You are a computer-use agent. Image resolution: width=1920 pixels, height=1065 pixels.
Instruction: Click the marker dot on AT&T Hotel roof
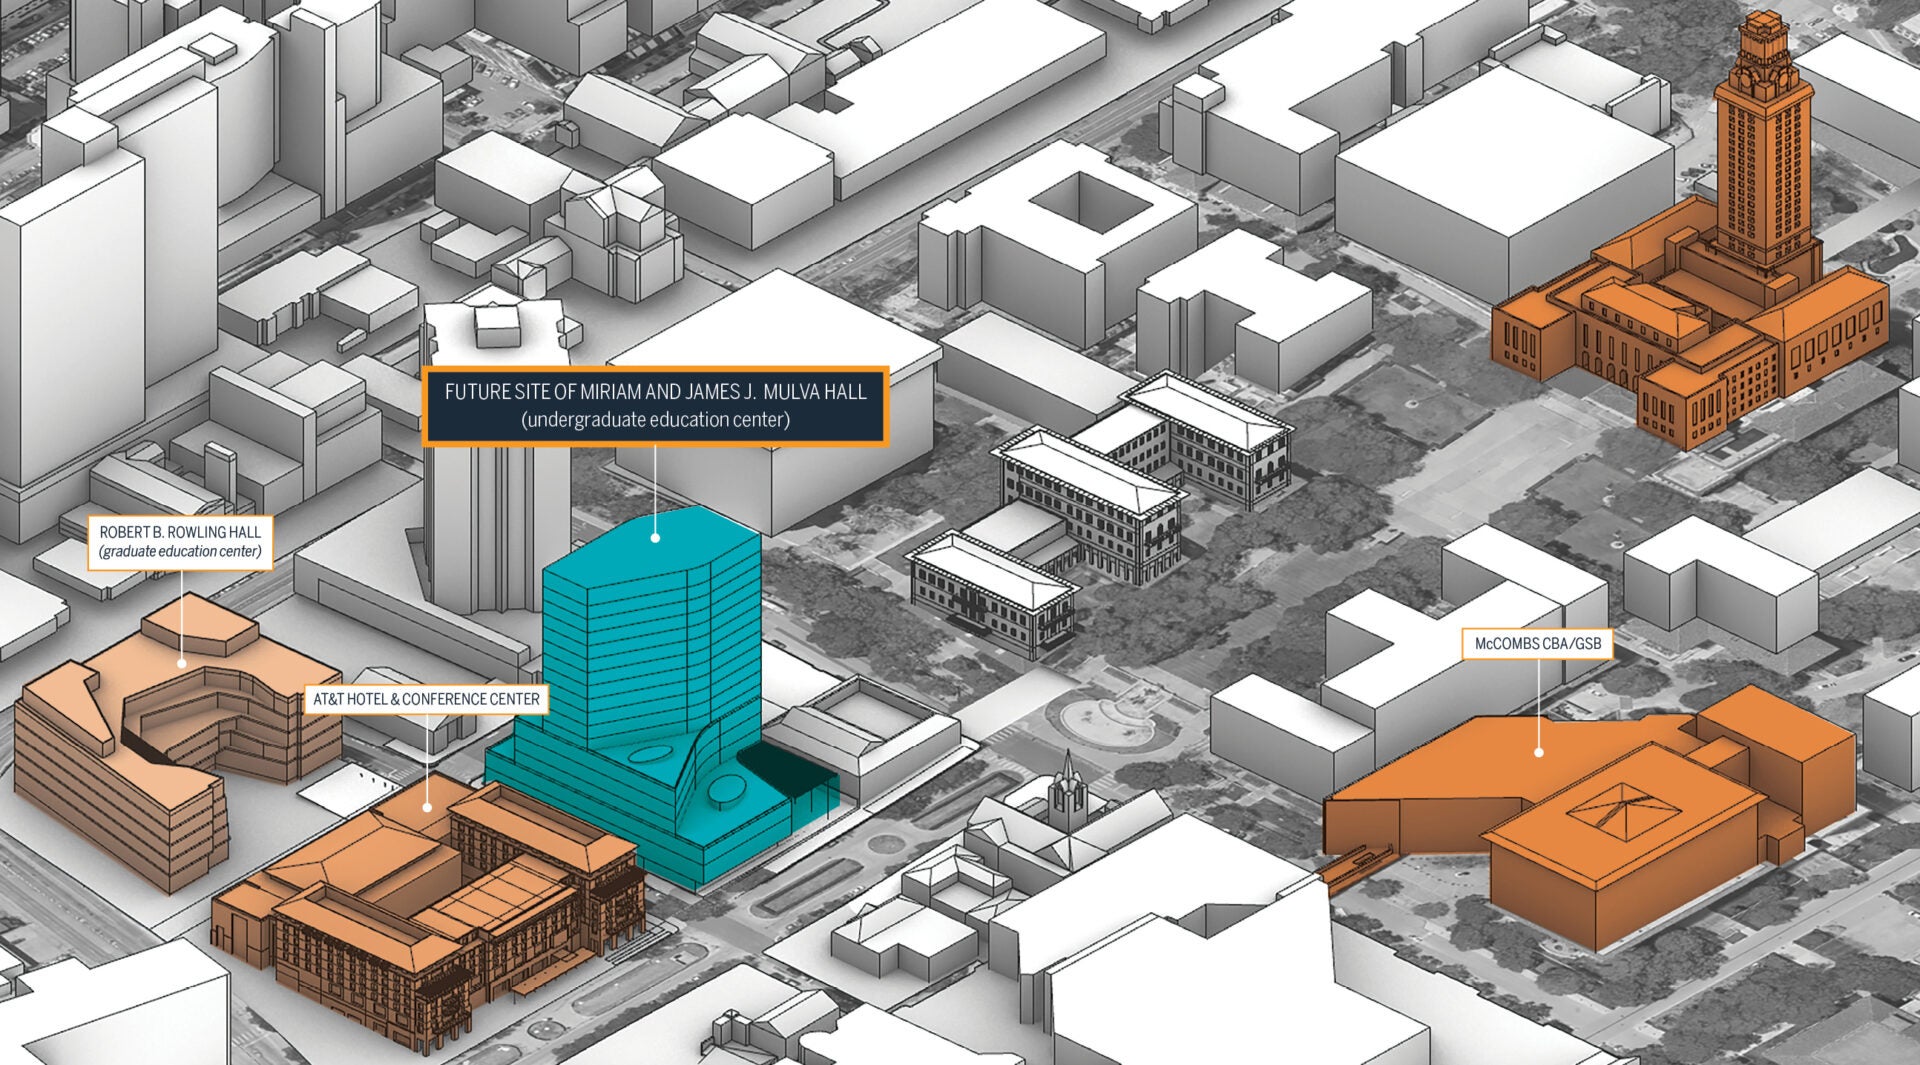427,806
